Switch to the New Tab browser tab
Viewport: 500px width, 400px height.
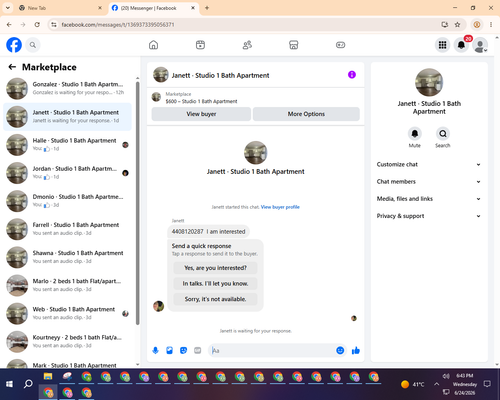point(60,8)
